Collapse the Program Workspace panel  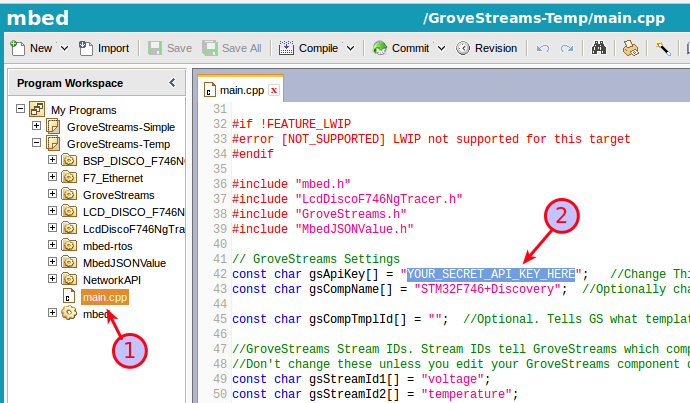click(171, 83)
